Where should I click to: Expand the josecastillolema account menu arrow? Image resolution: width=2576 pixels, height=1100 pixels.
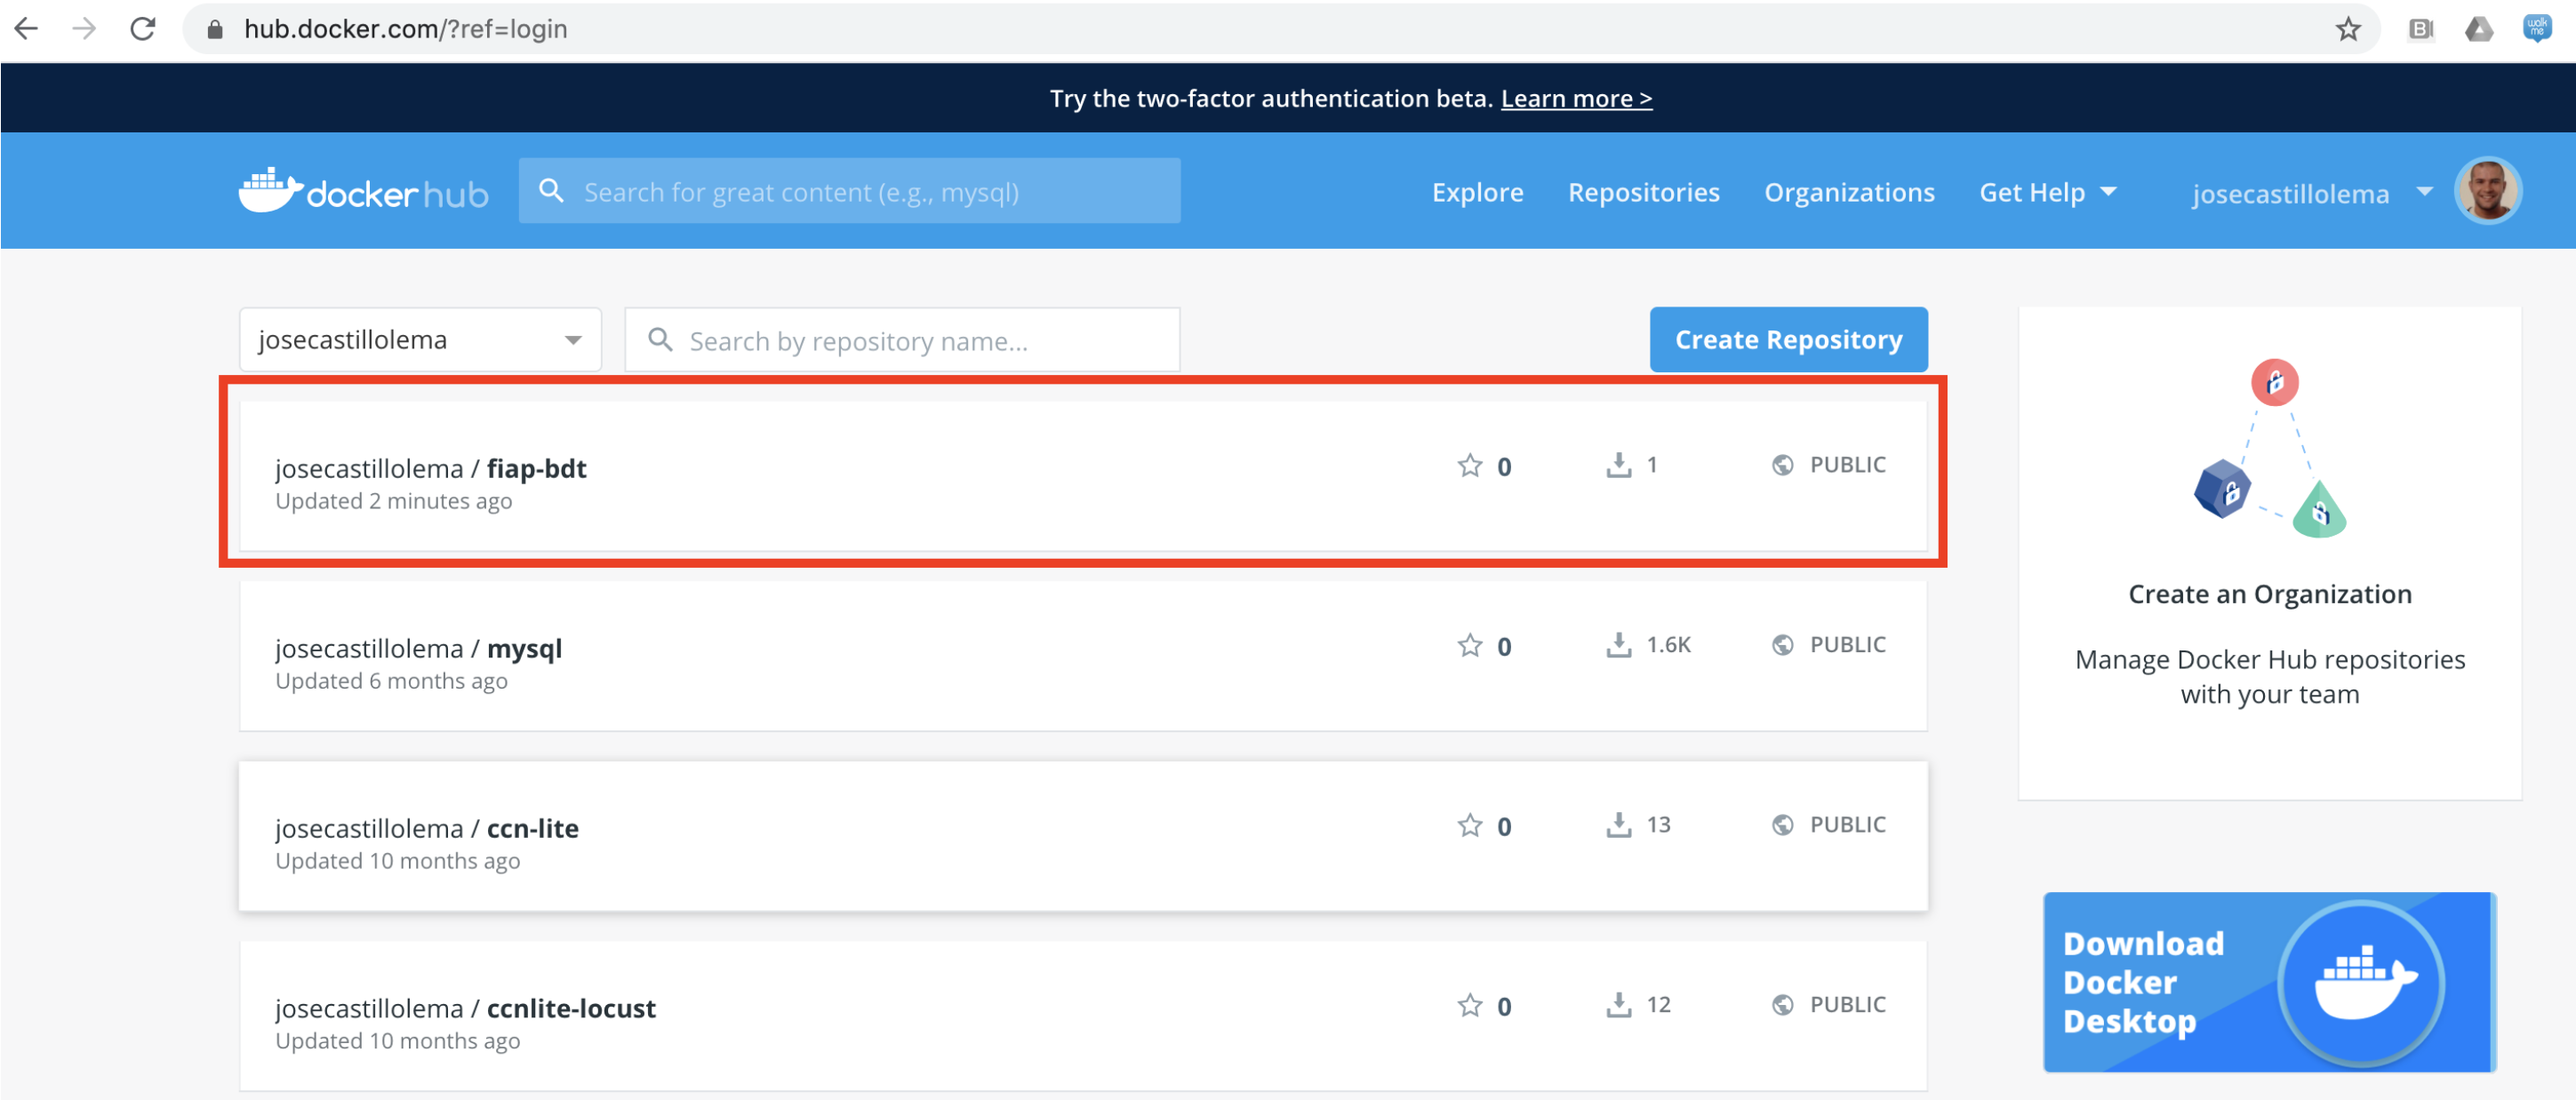pos(2424,191)
